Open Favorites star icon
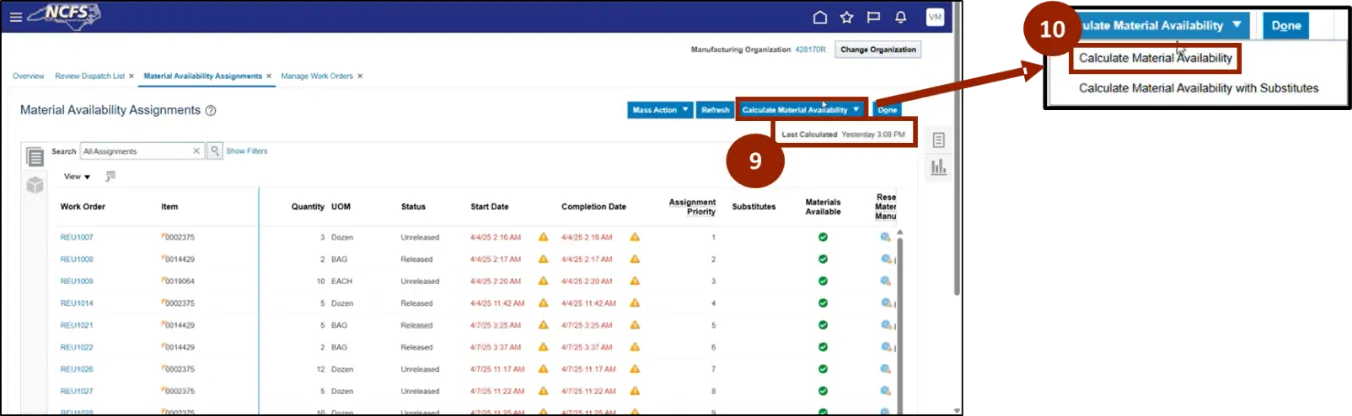Viewport: 1352px width, 416px height. [x=846, y=17]
